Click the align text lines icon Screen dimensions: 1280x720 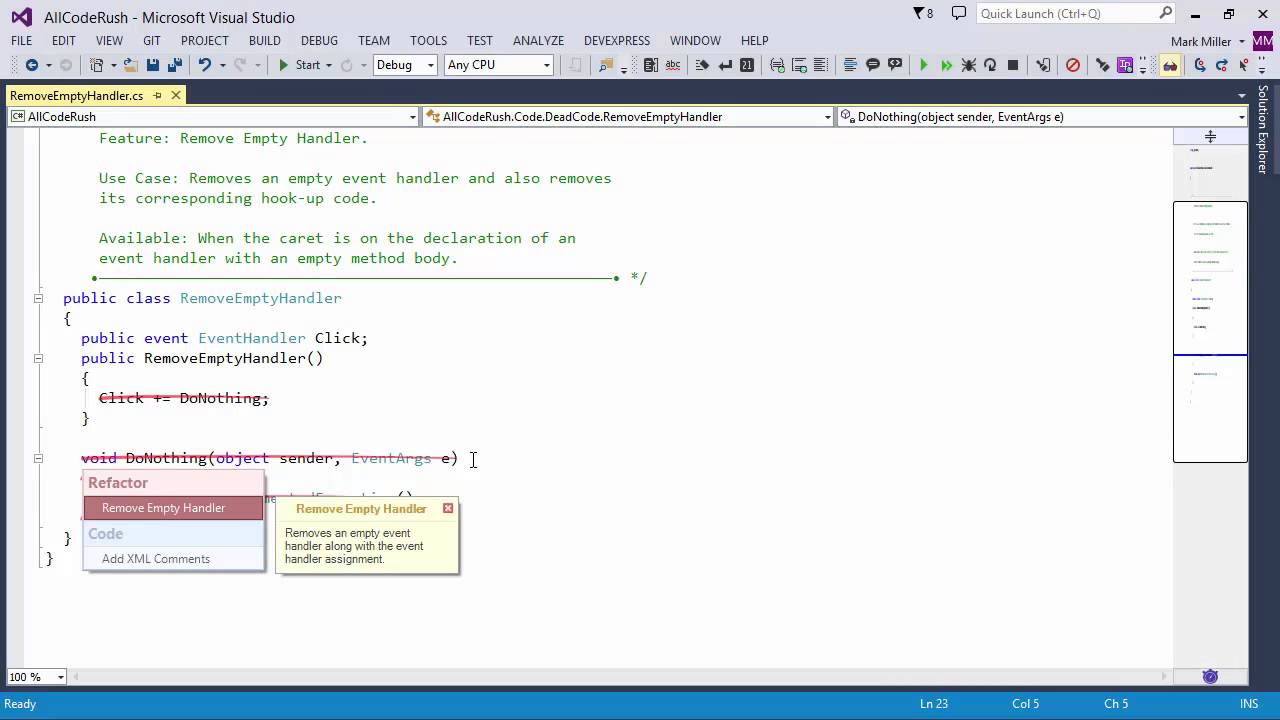[x=850, y=65]
